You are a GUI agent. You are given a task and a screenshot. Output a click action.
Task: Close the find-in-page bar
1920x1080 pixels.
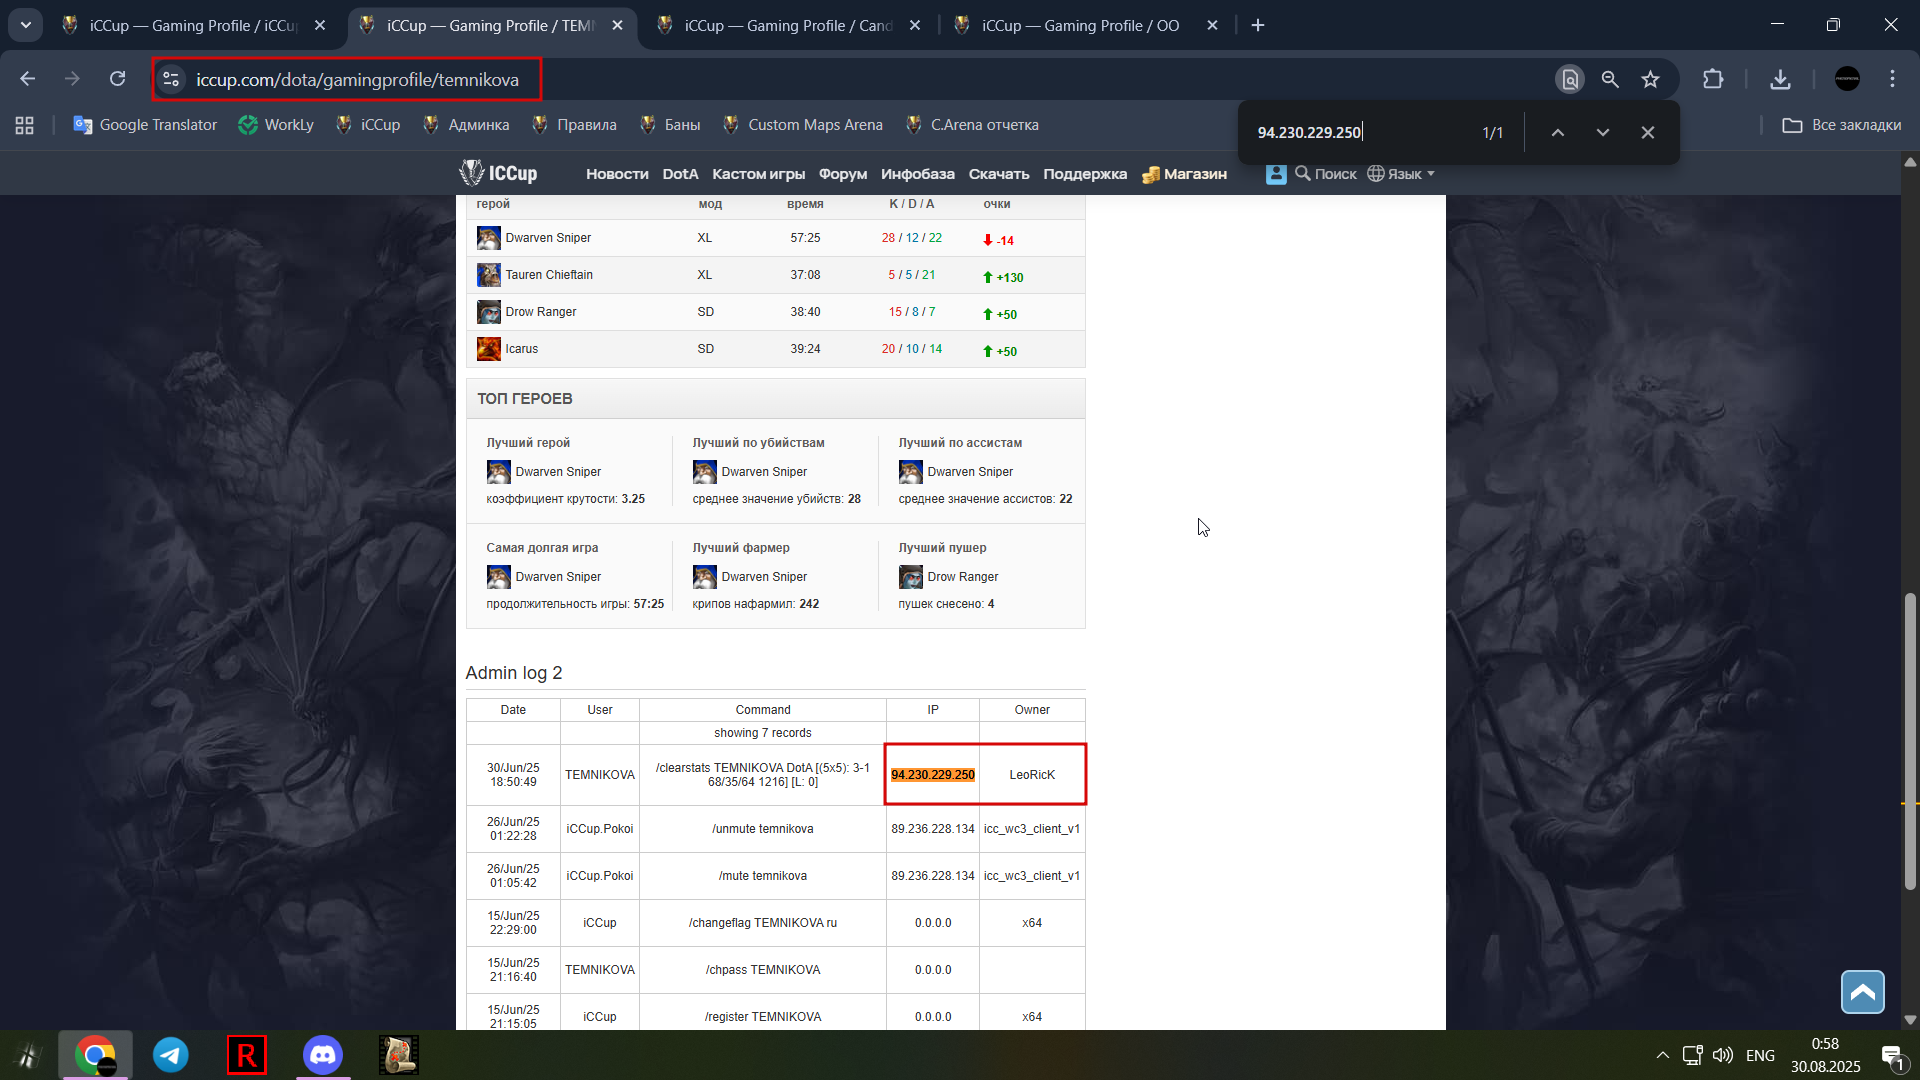(1647, 132)
